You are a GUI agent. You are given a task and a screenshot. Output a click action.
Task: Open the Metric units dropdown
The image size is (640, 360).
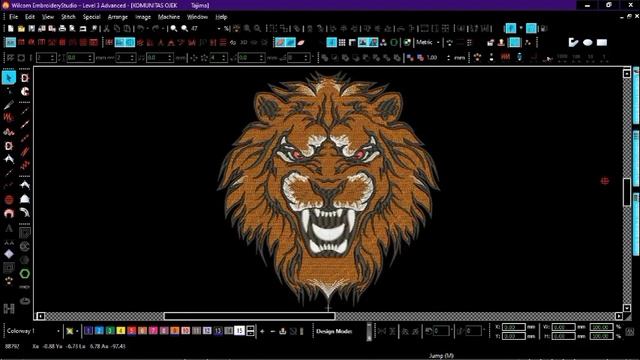(x=438, y=42)
